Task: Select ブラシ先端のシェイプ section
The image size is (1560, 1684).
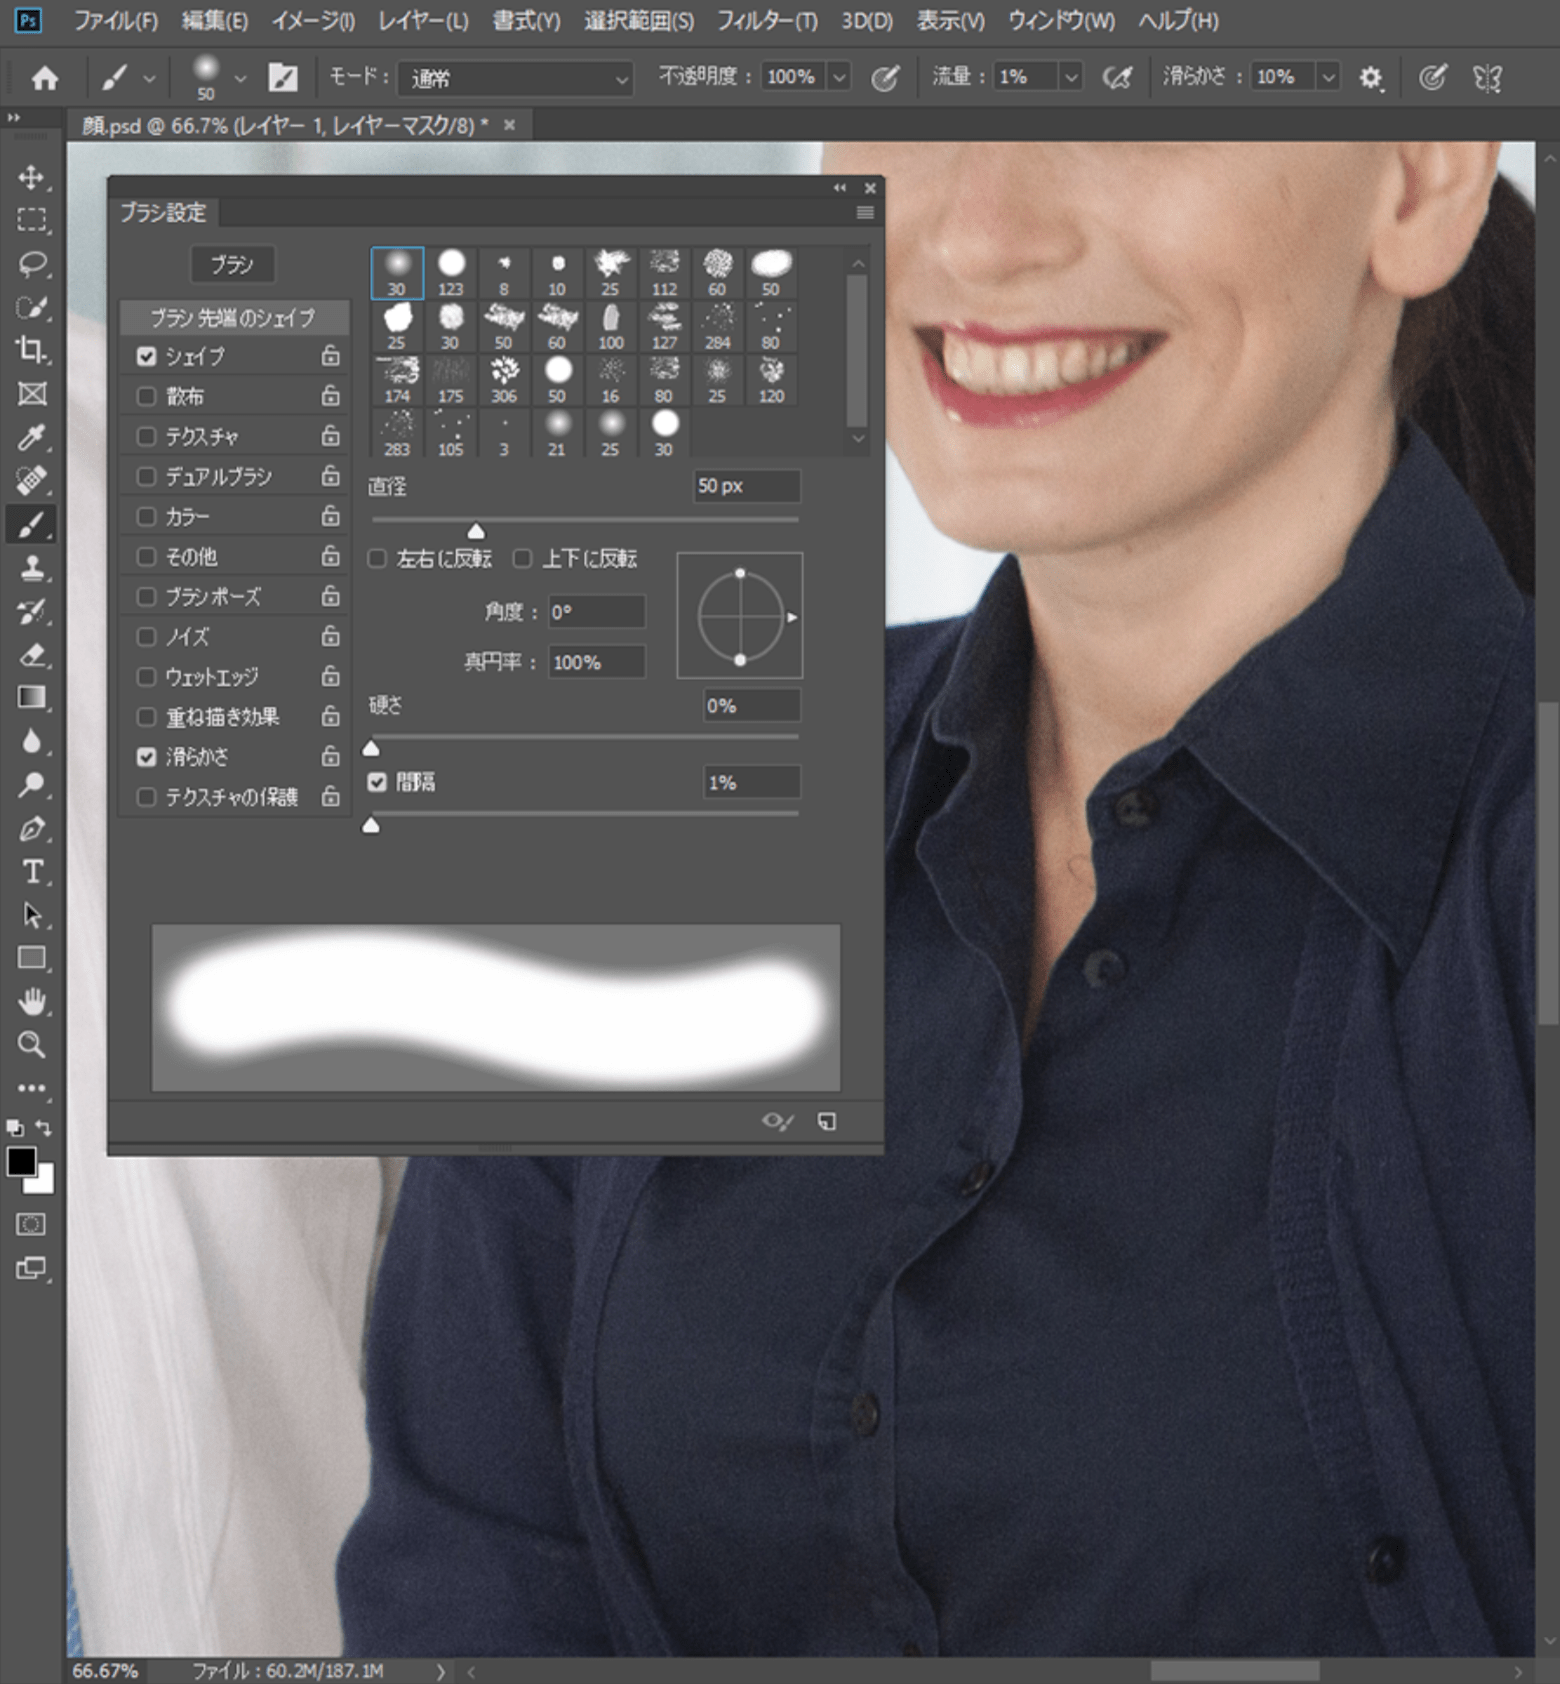Action: (233, 318)
